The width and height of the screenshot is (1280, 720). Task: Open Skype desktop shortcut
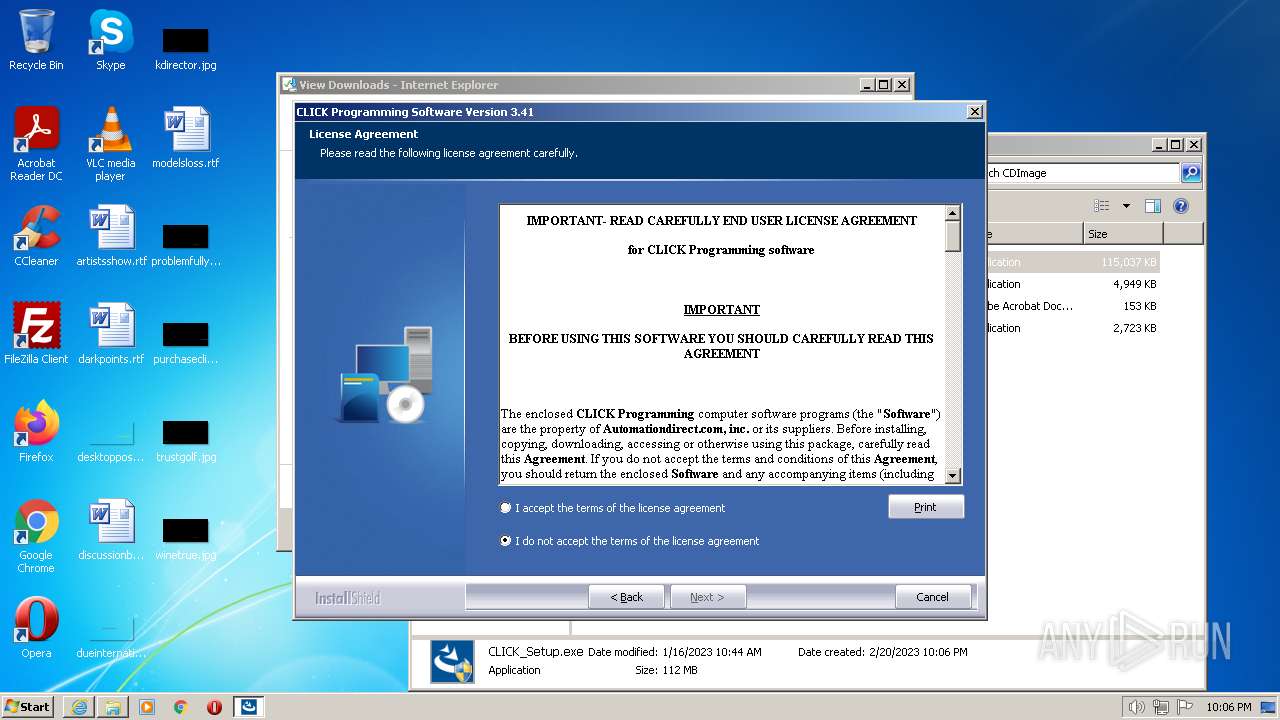(110, 41)
